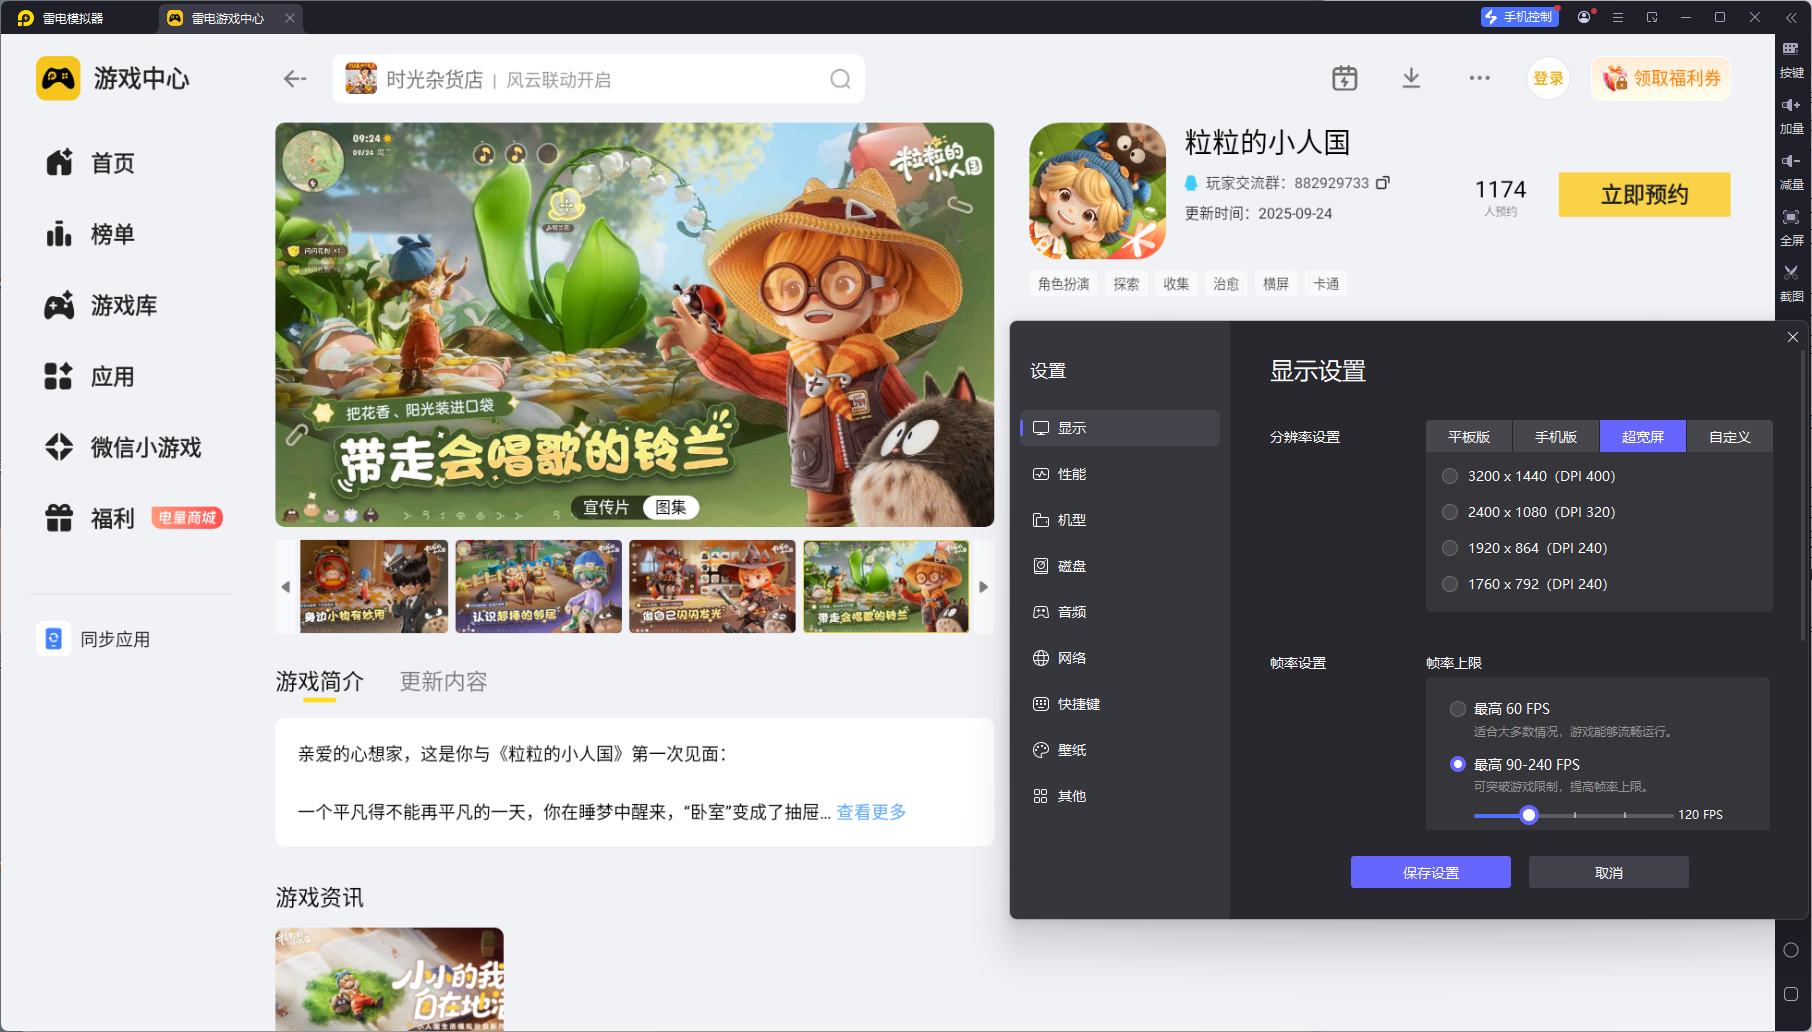Select the 借自己闪闪发光 screenshot thumbnail
1812x1032 pixels.
click(712, 587)
